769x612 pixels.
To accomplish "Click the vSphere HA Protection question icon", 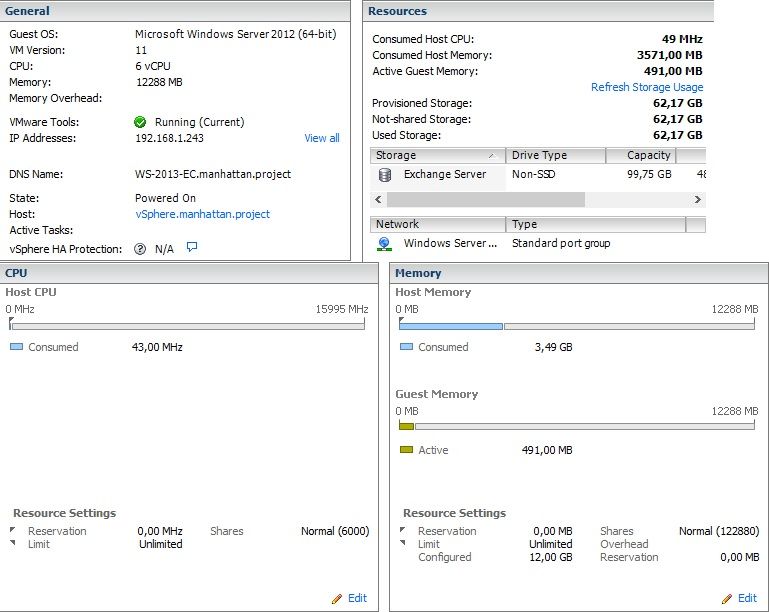I will [x=141, y=249].
